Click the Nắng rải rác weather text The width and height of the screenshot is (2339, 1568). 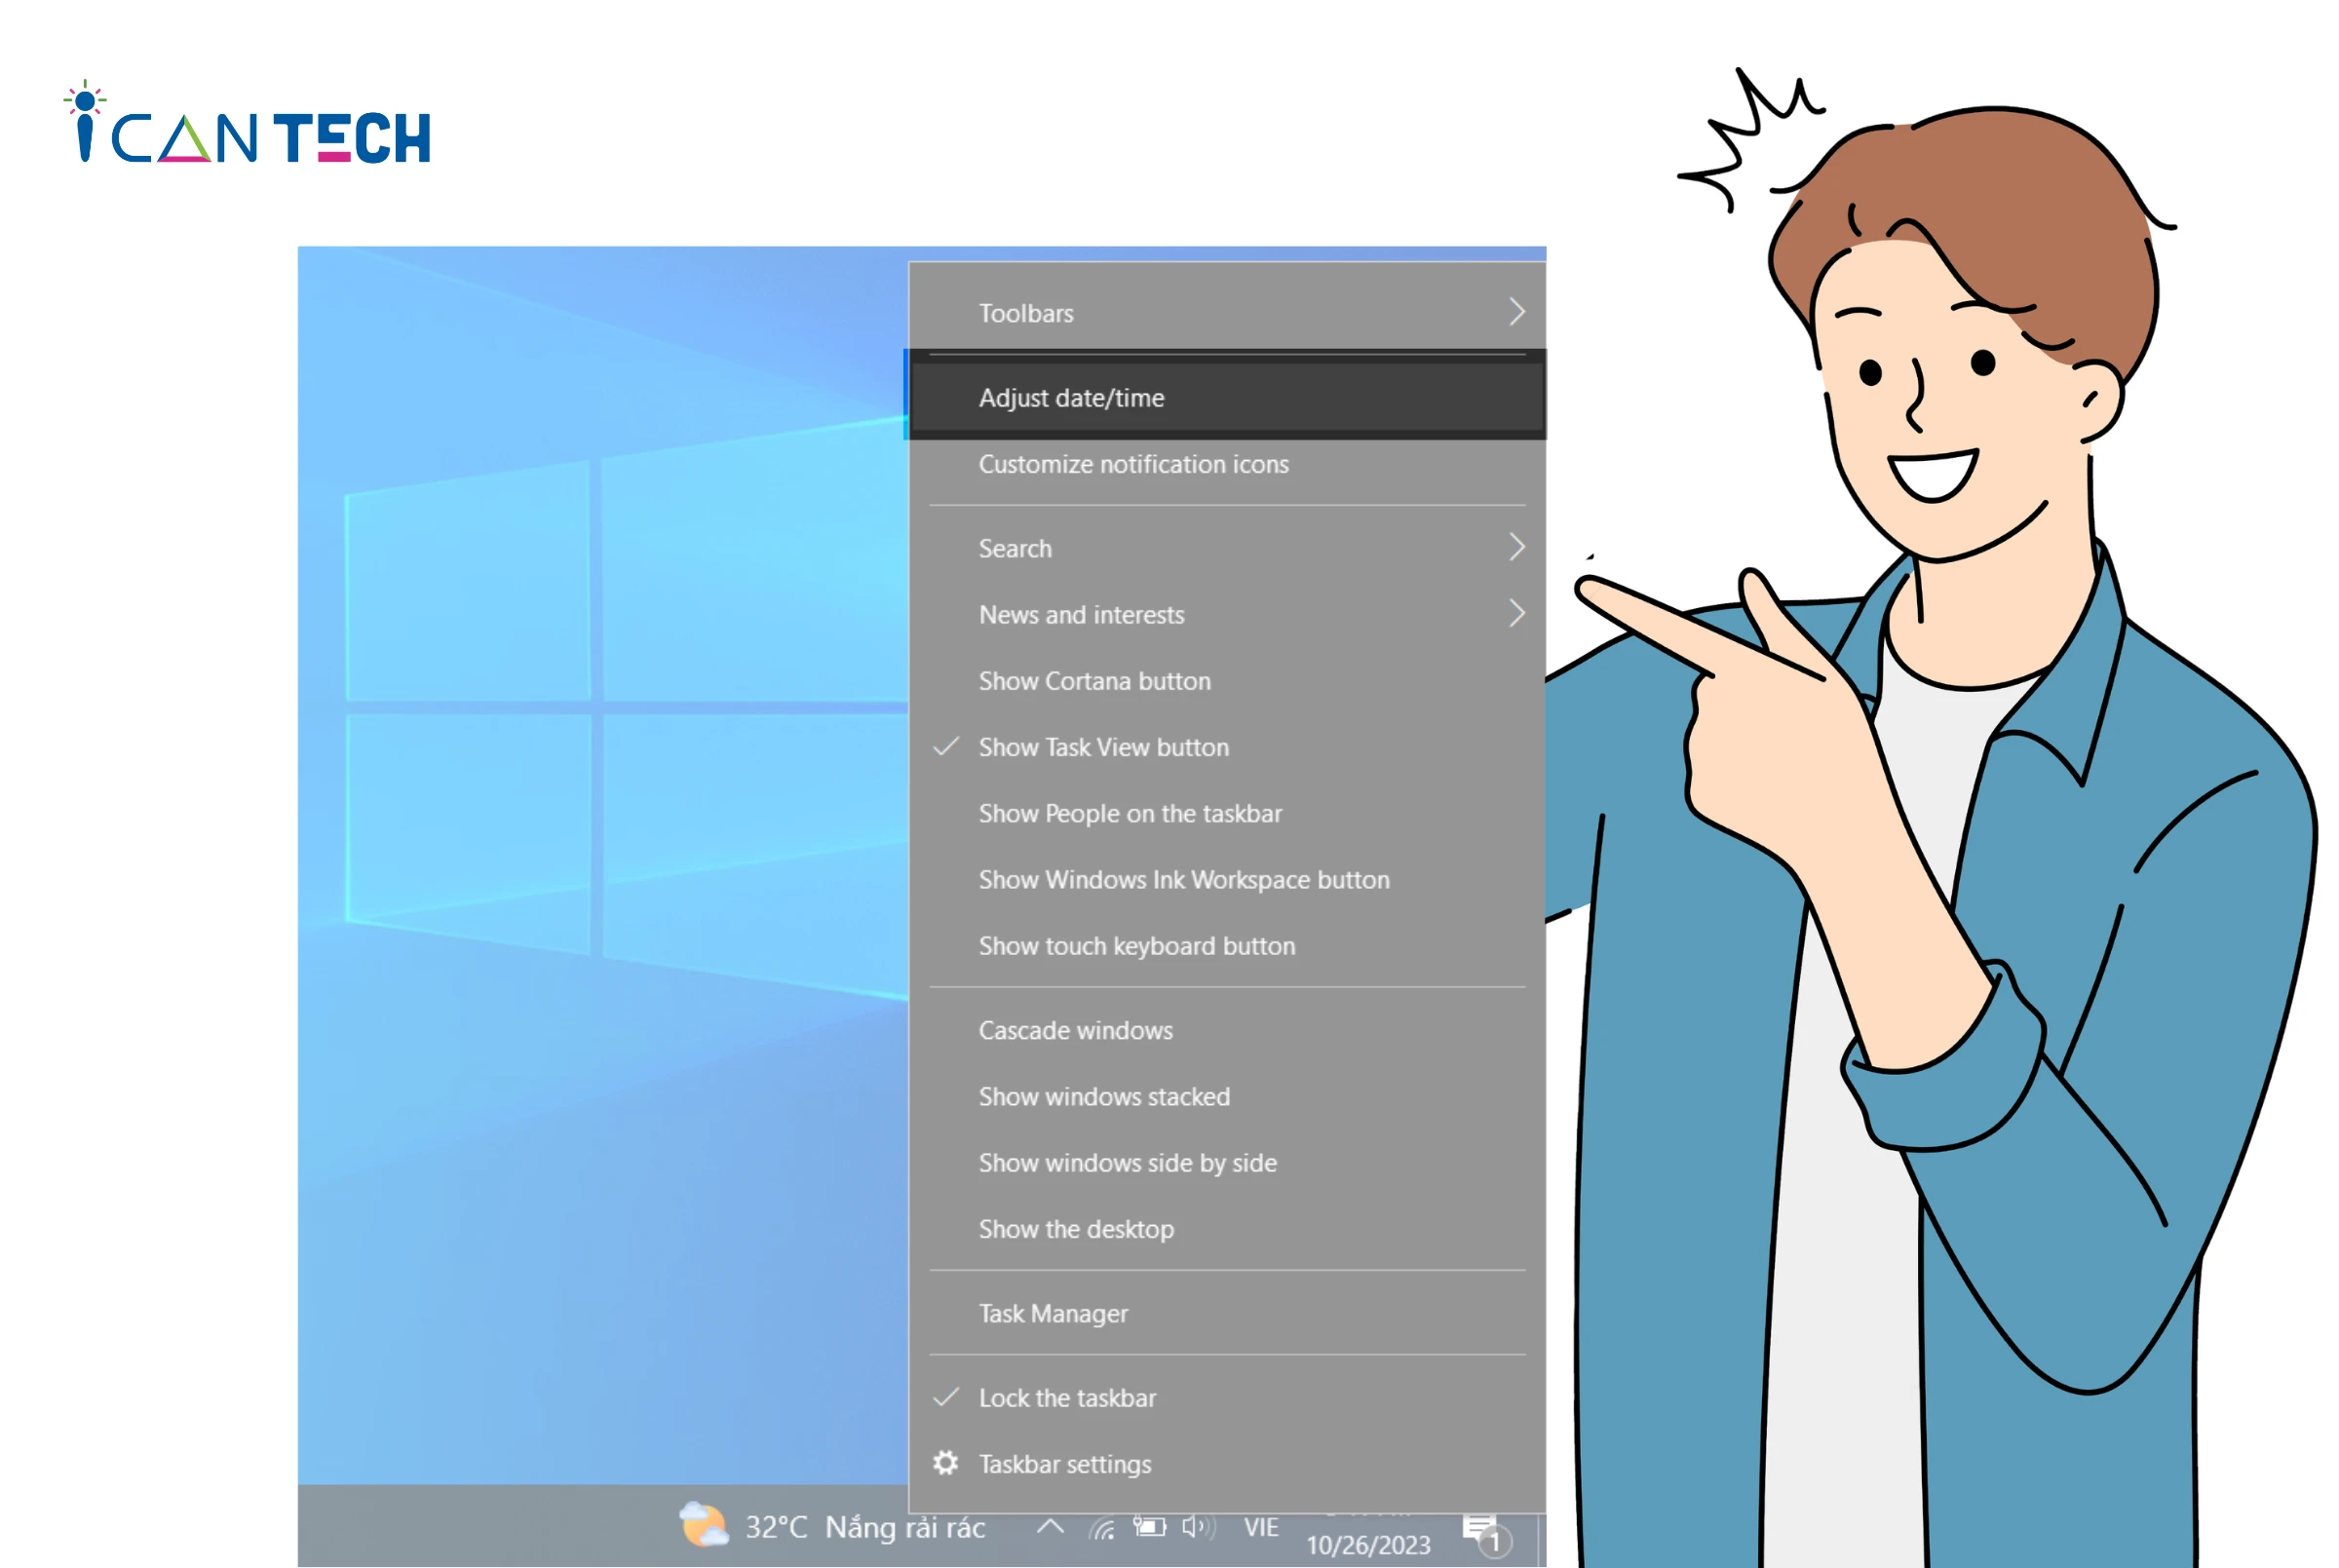tap(905, 1528)
